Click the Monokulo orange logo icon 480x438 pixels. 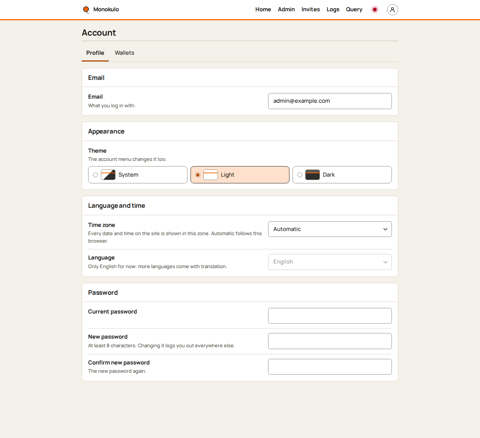point(86,9)
